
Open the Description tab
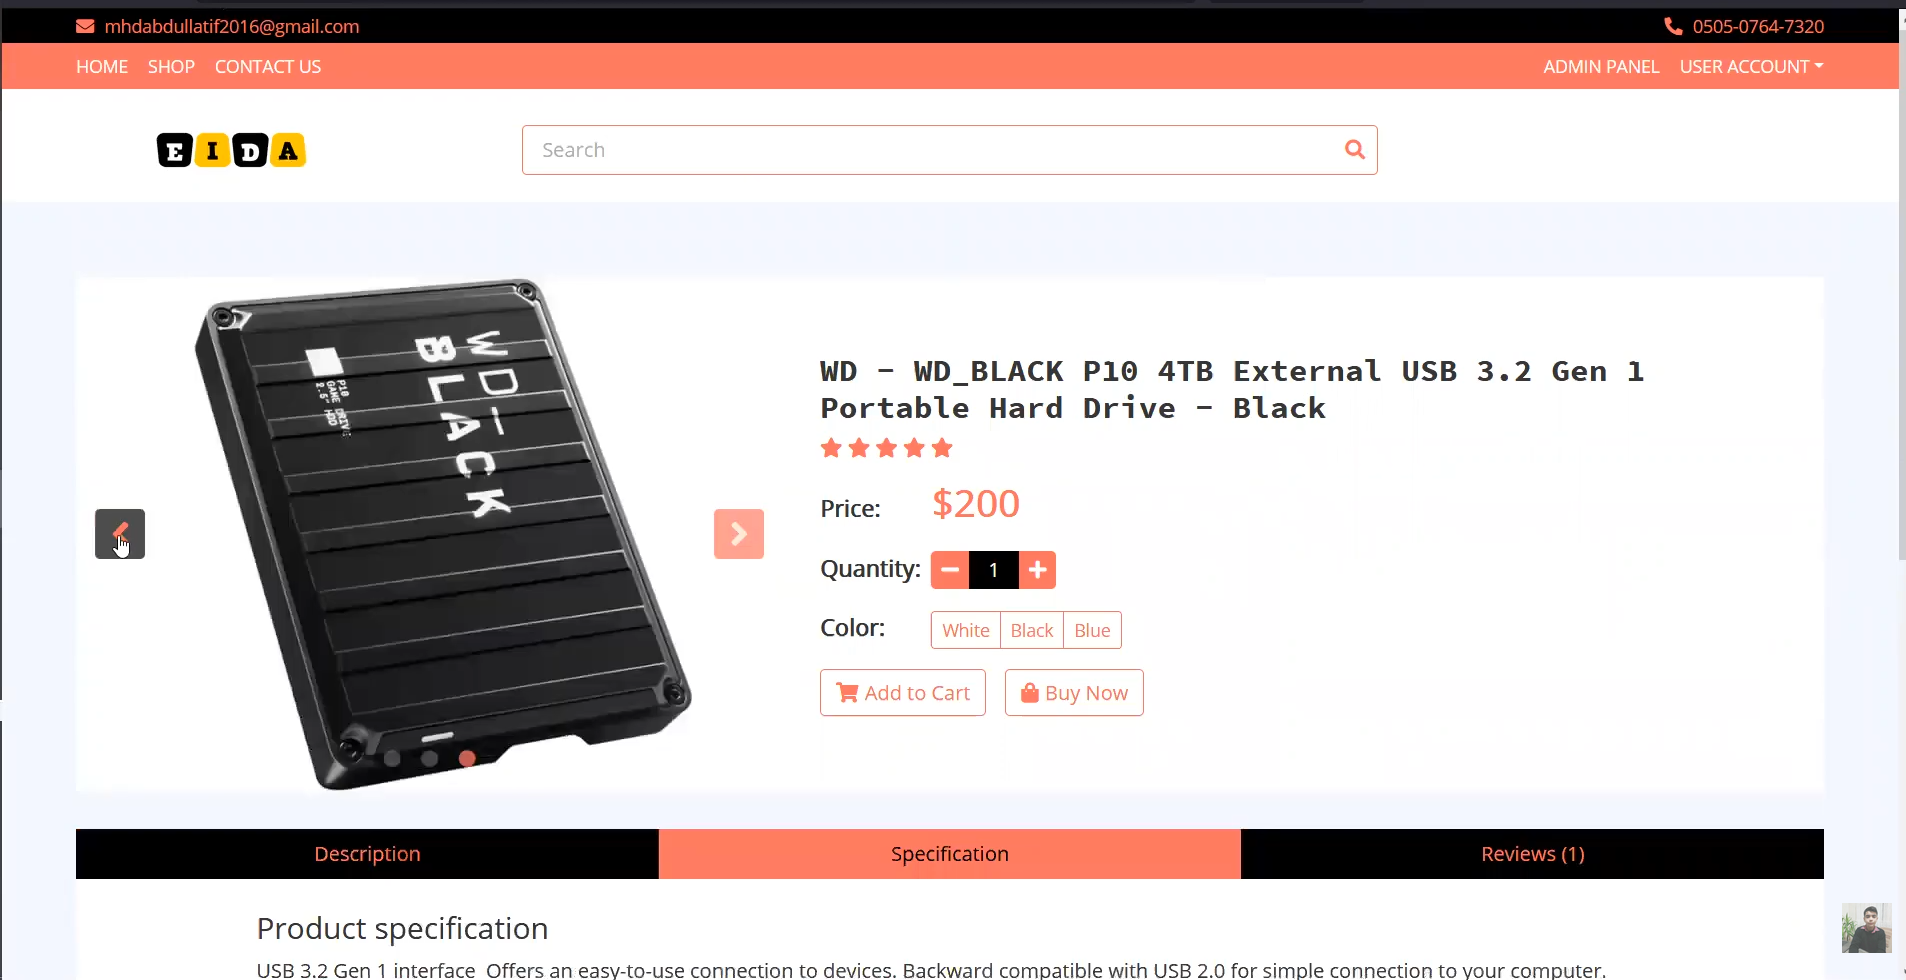[x=367, y=854]
